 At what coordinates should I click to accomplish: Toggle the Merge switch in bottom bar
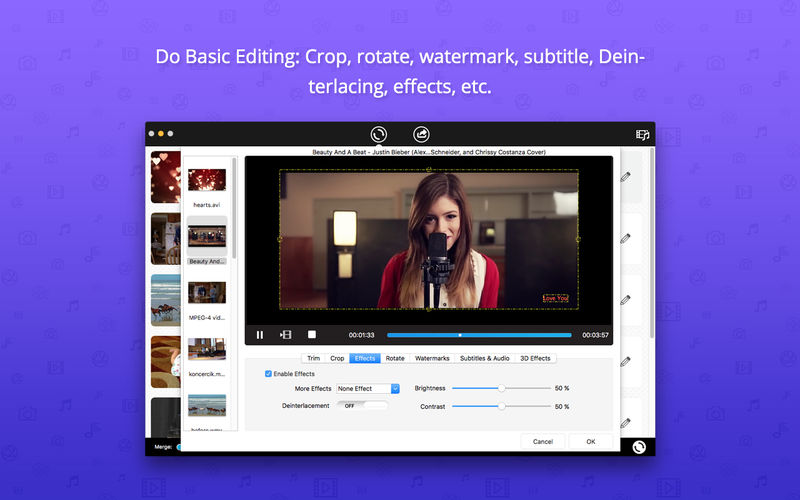click(x=179, y=447)
